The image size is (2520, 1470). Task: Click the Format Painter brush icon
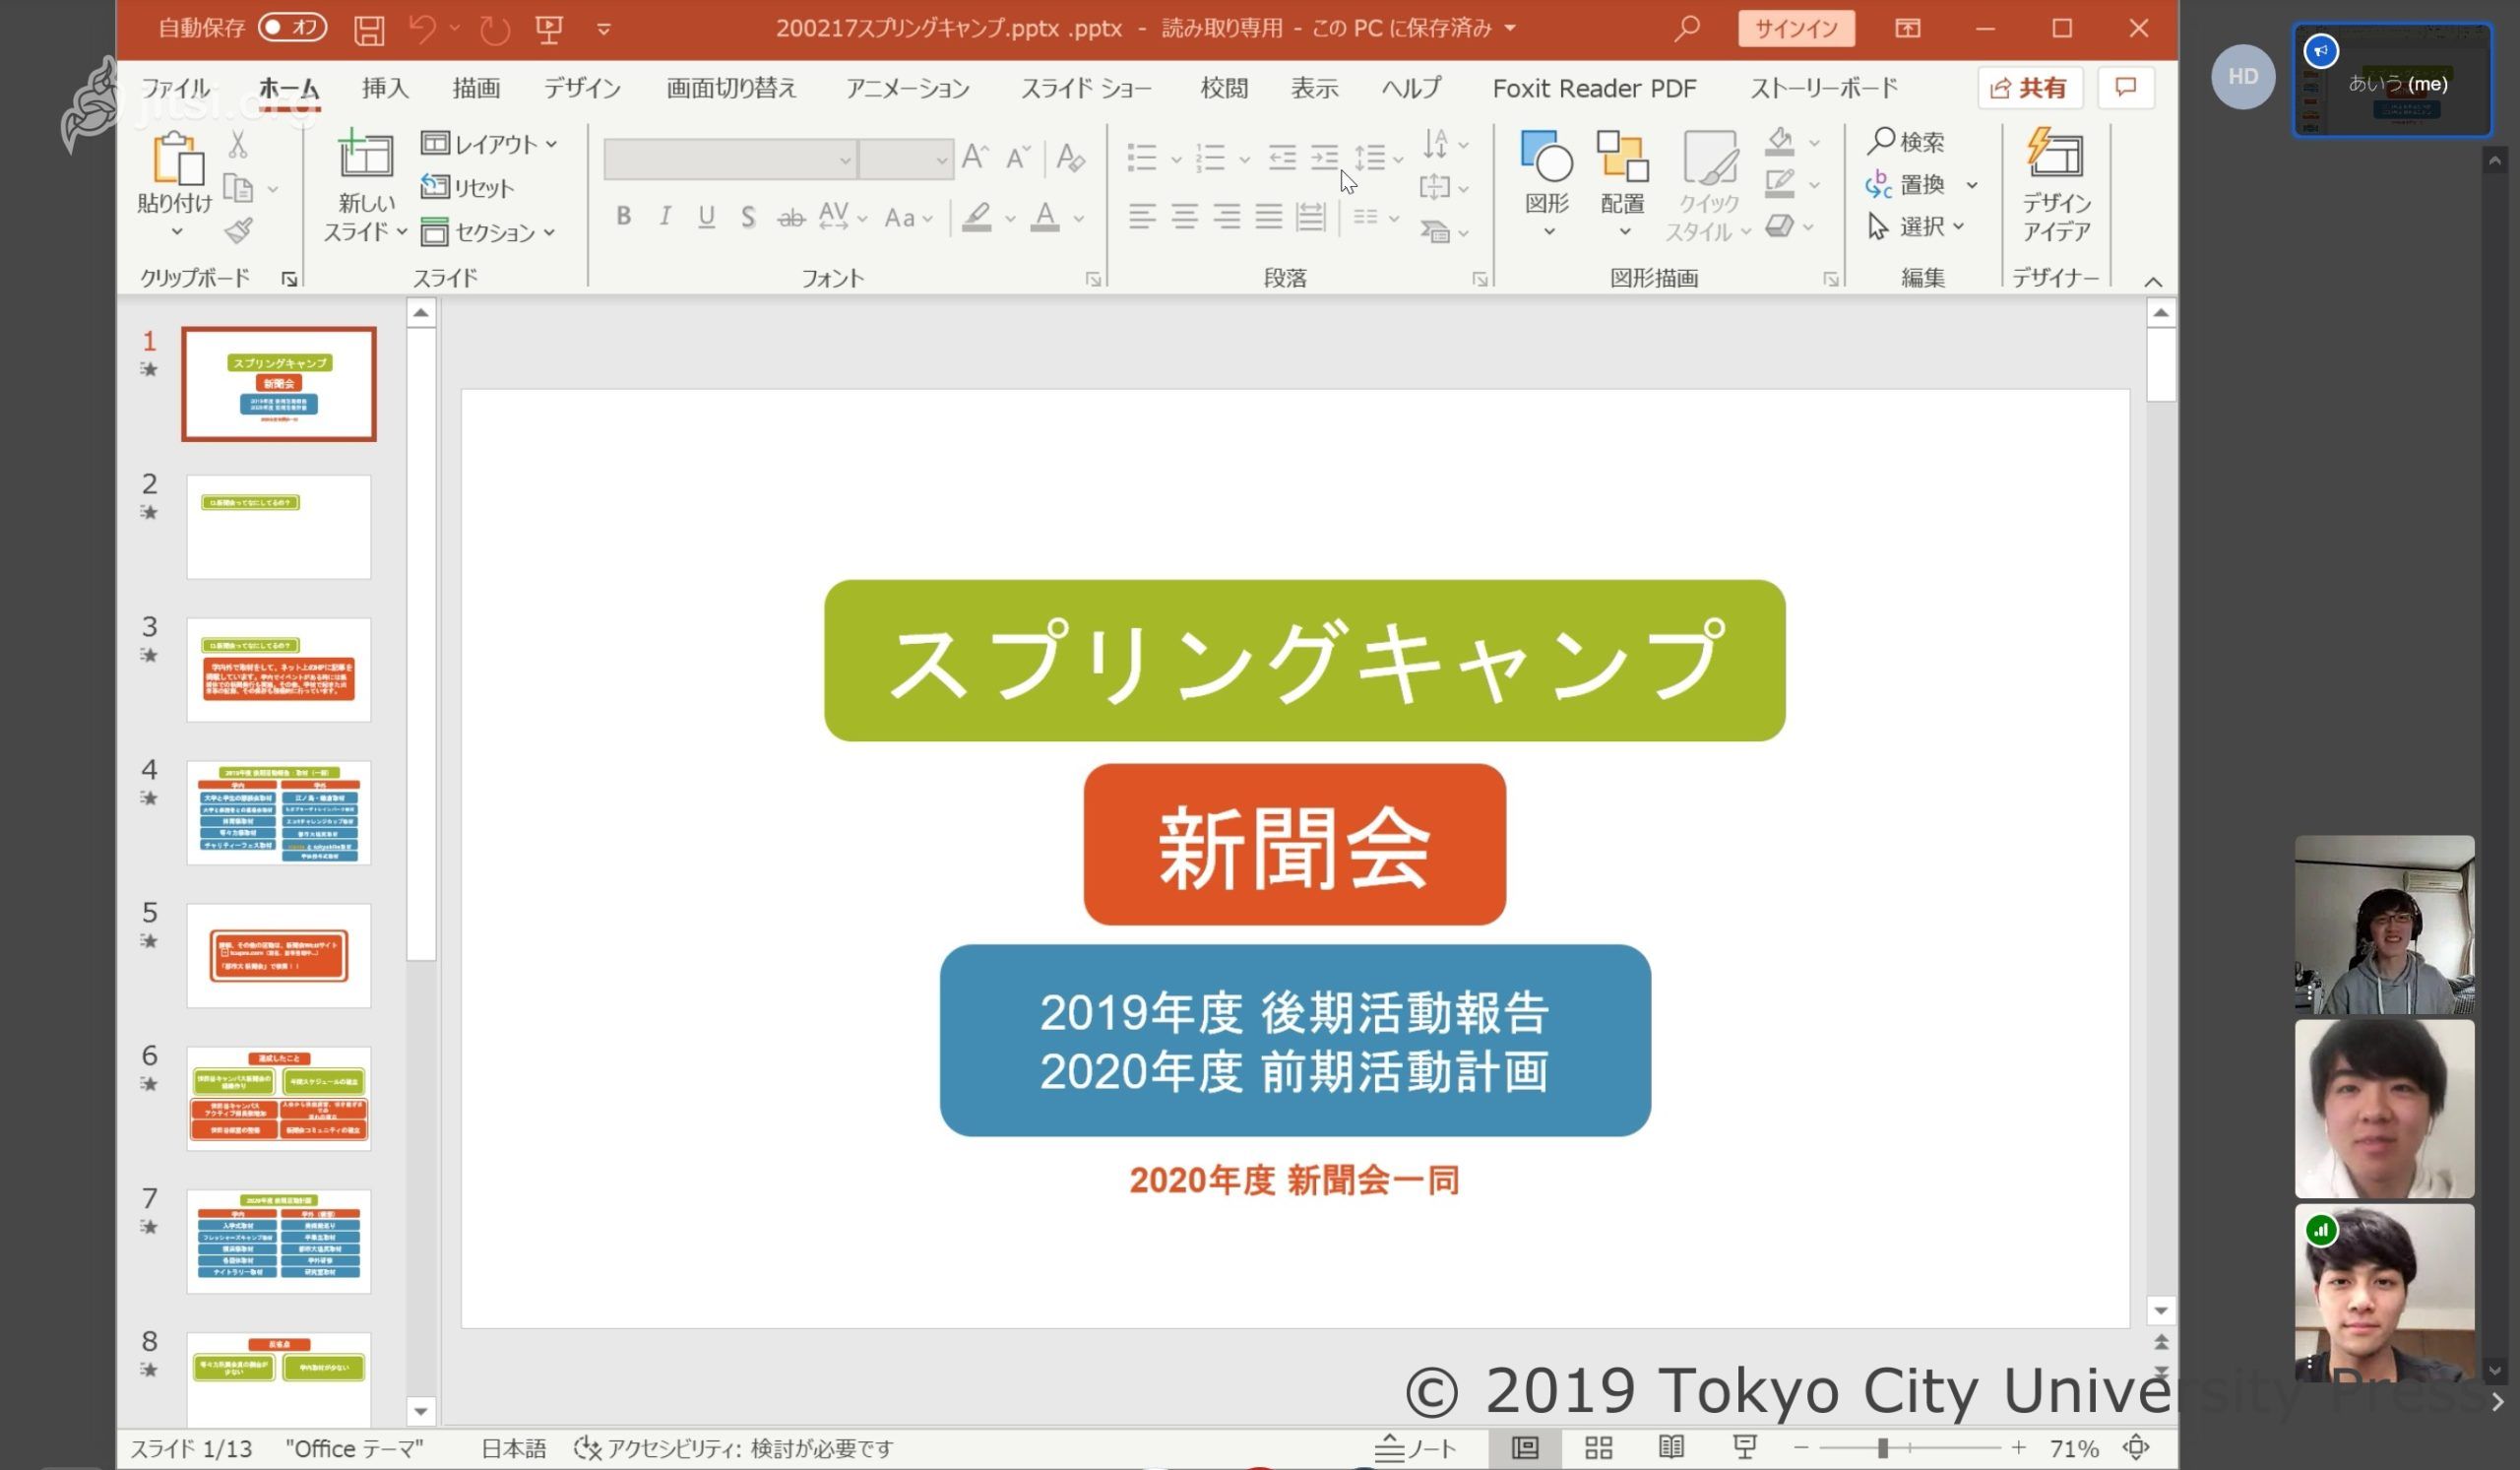237,231
